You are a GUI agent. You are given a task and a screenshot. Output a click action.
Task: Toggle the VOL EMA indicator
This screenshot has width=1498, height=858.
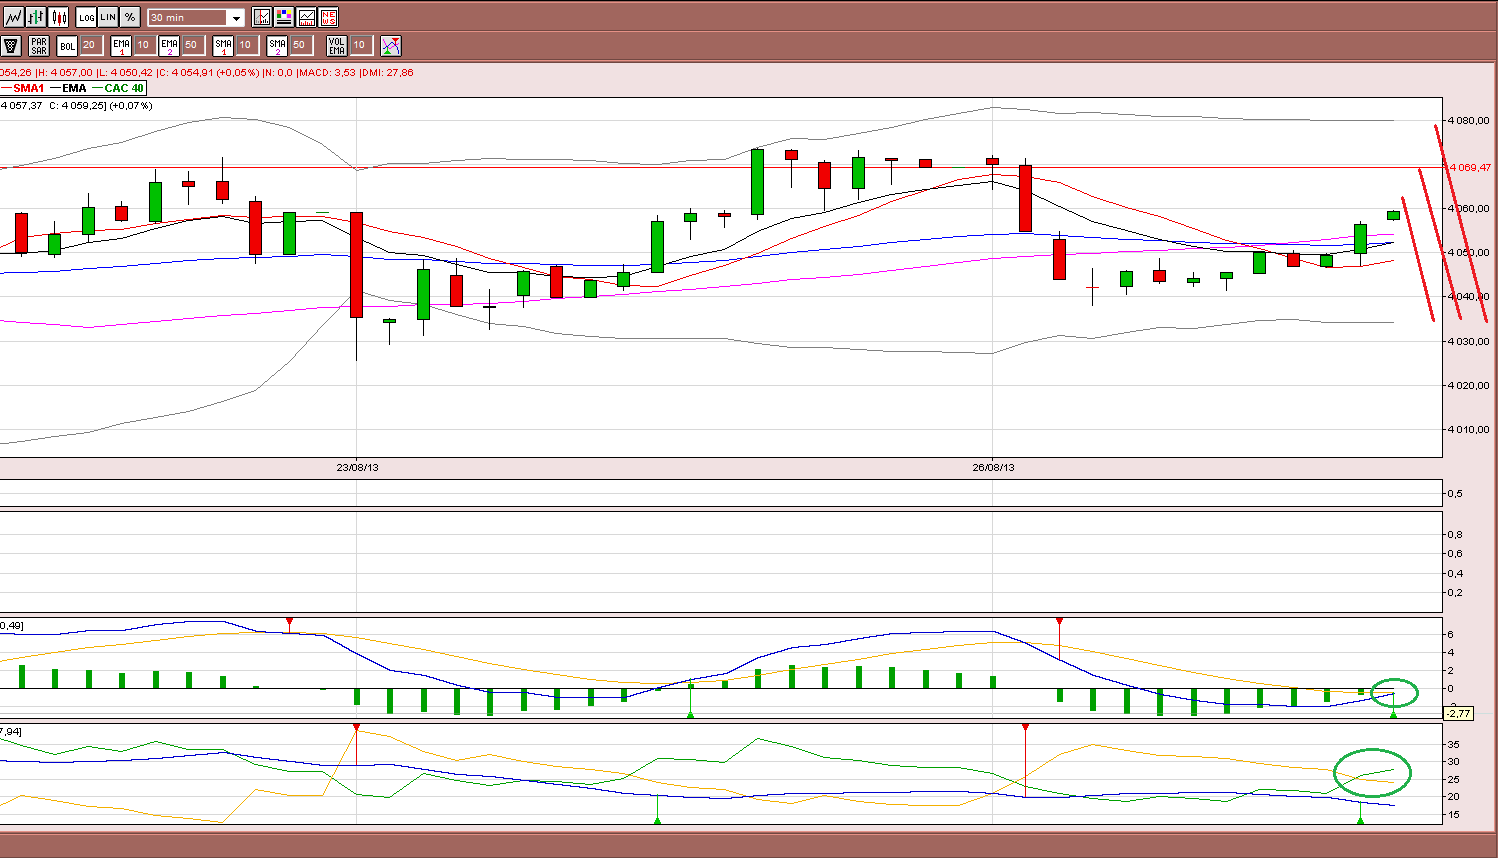[x=337, y=46]
